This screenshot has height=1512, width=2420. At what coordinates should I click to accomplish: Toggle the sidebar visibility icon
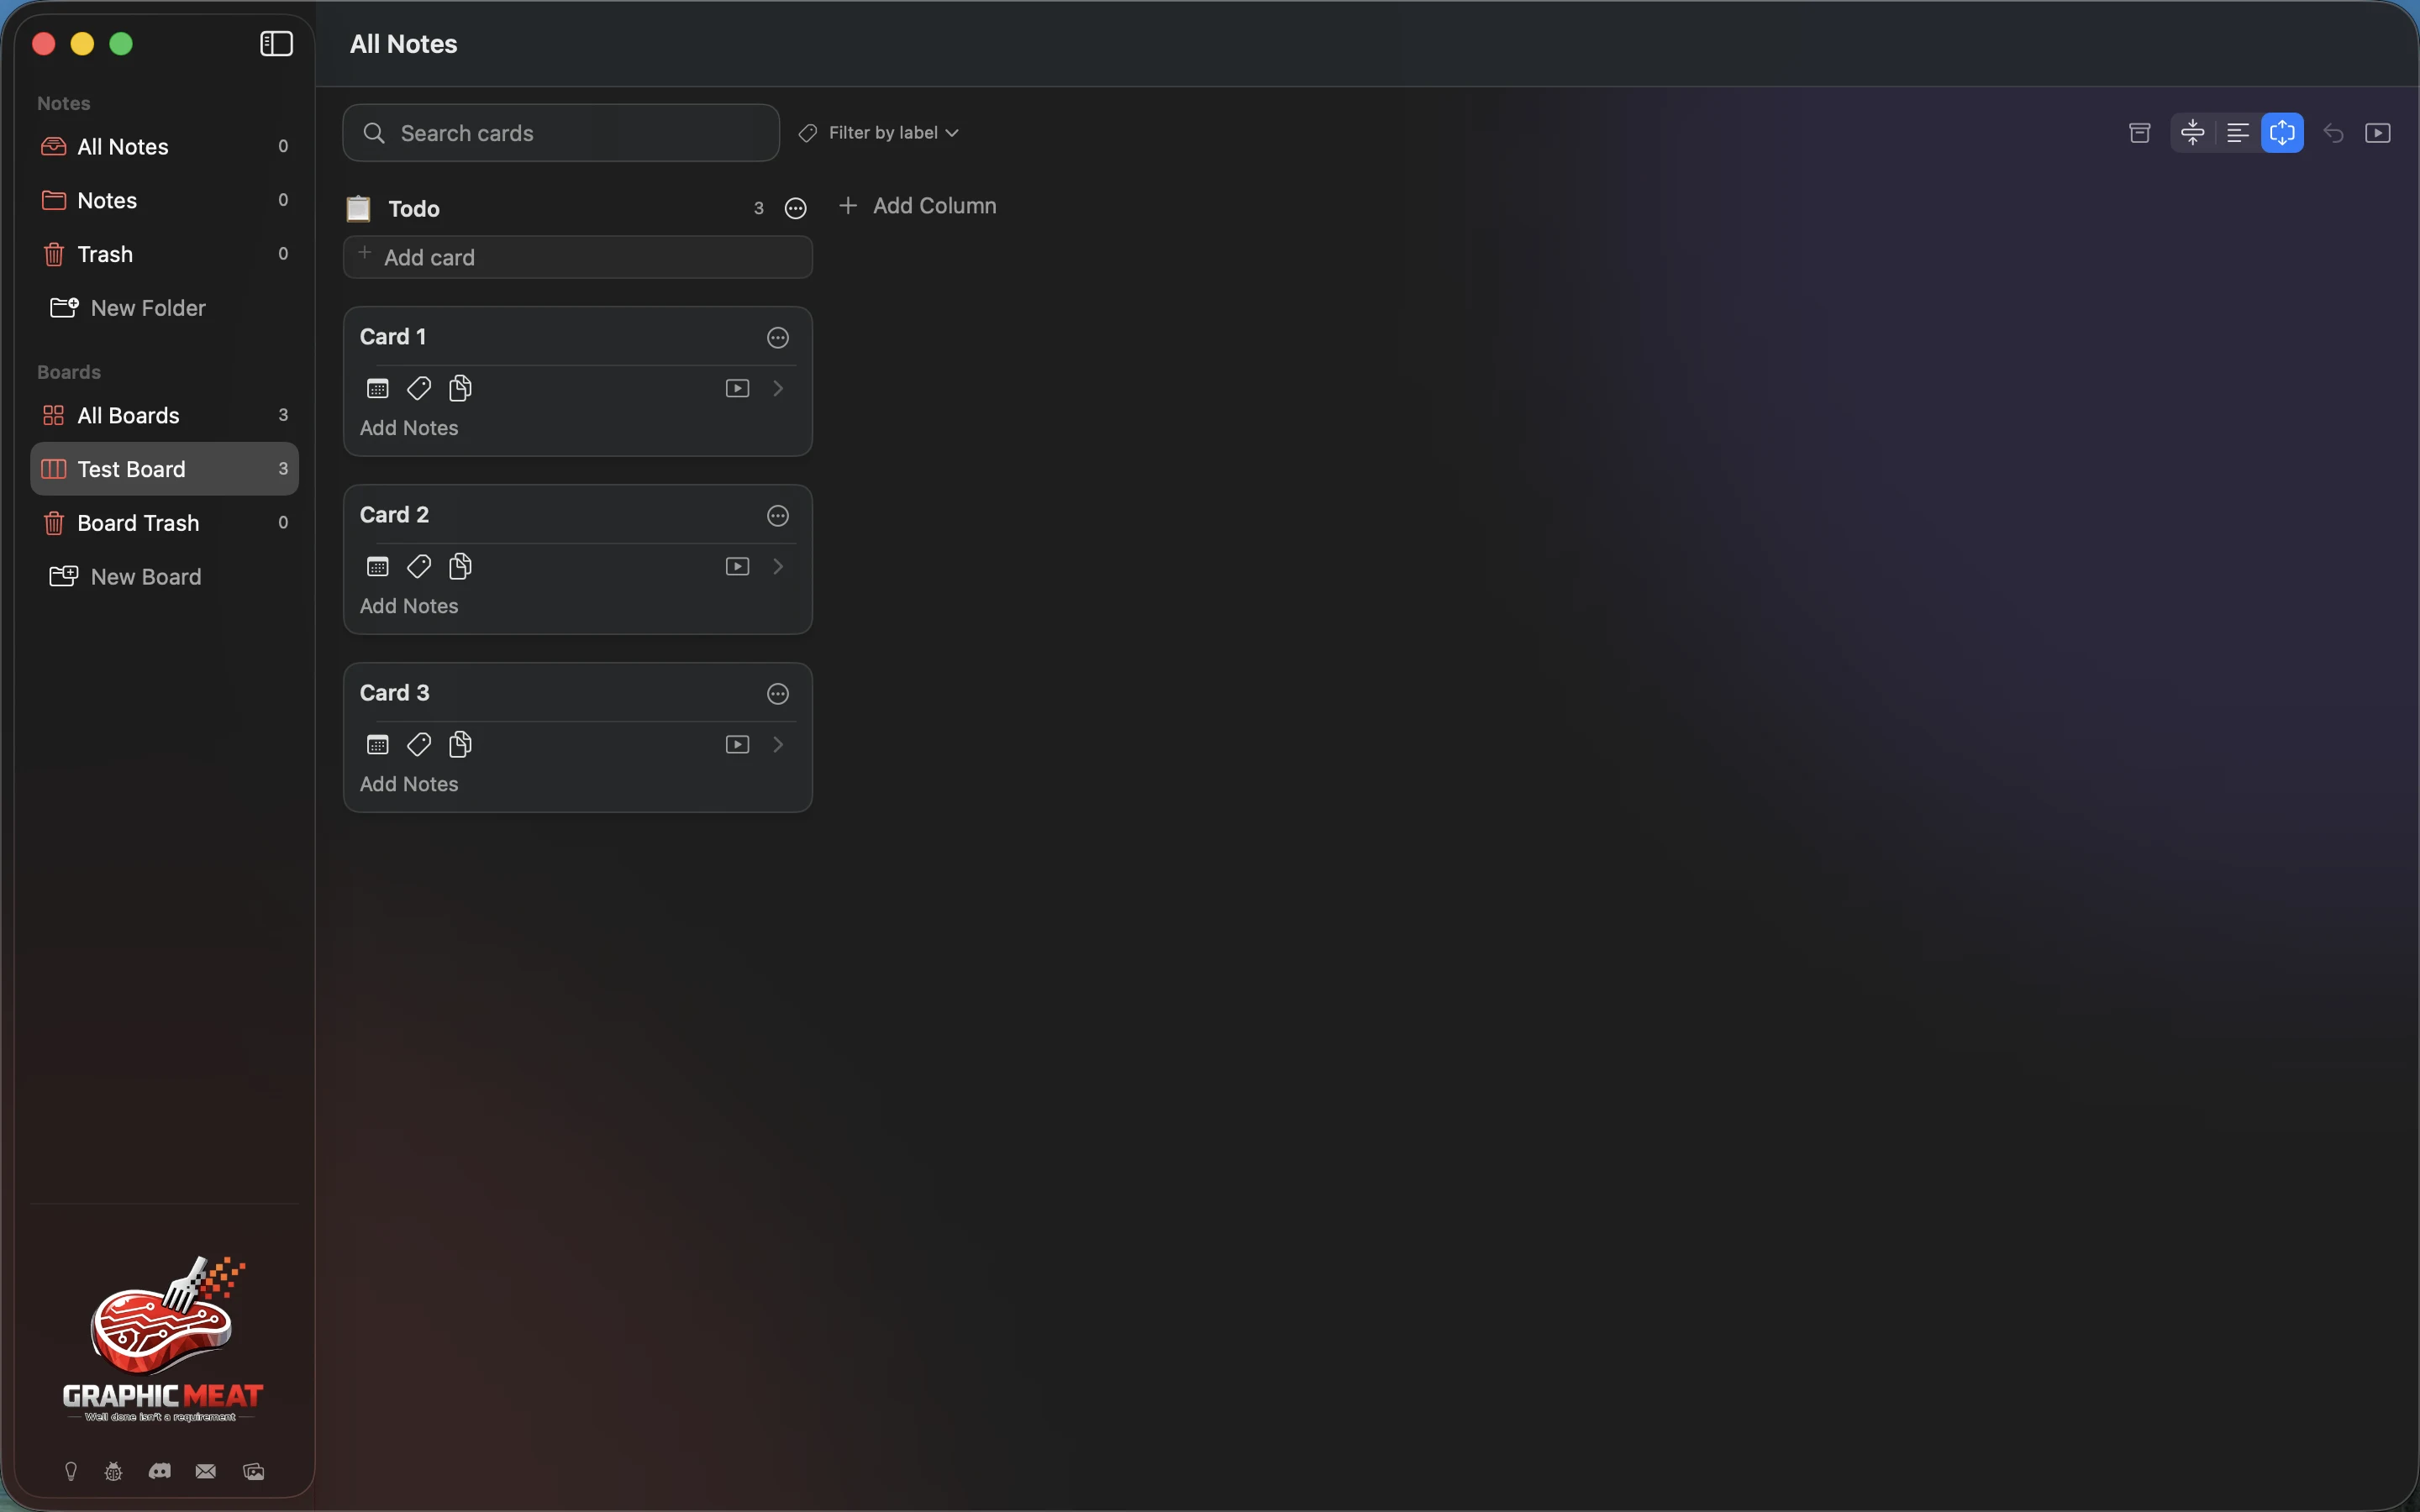pos(276,44)
